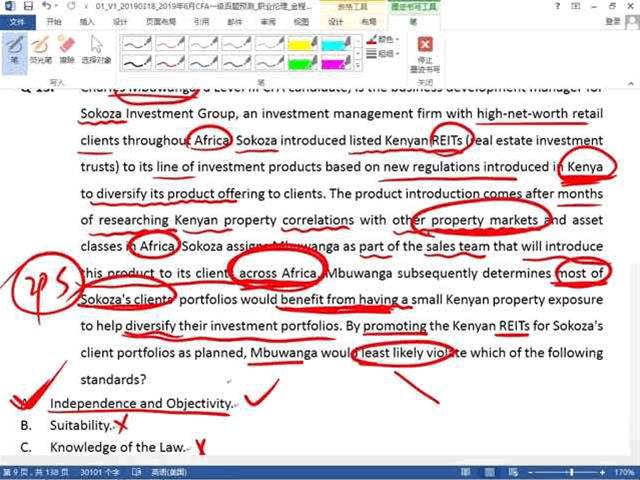Switch to Web Layout view in status bar
Viewport: 640px width, 480px height.
pos(513,472)
